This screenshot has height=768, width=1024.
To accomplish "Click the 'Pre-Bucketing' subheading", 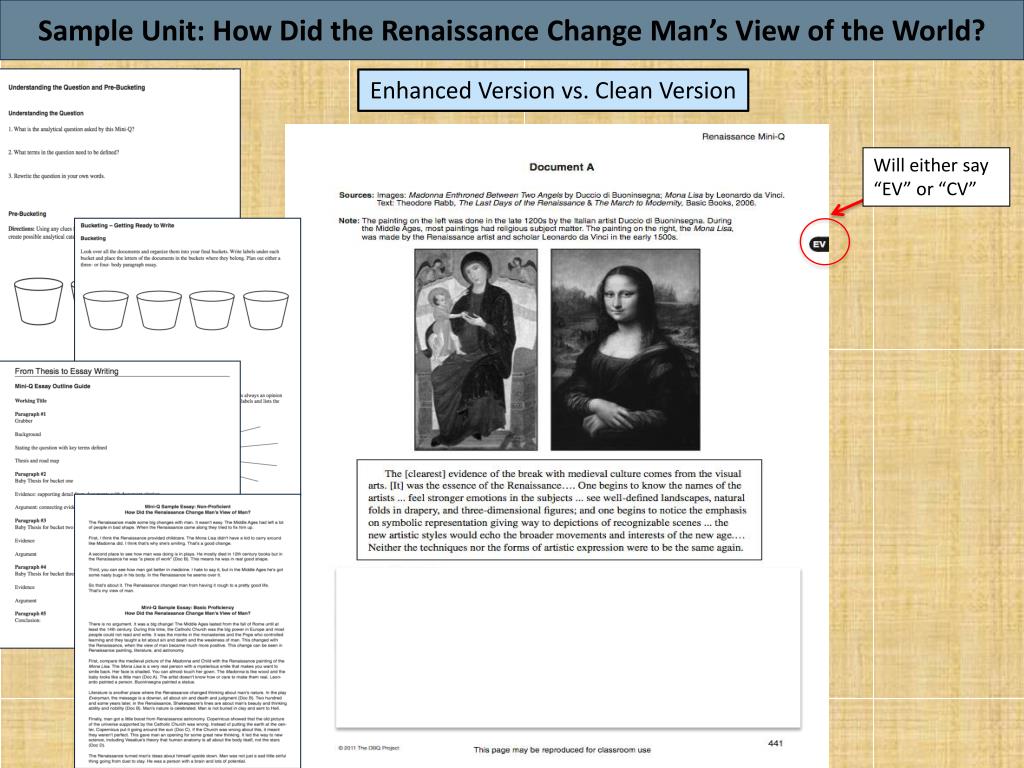I will 27,214.
